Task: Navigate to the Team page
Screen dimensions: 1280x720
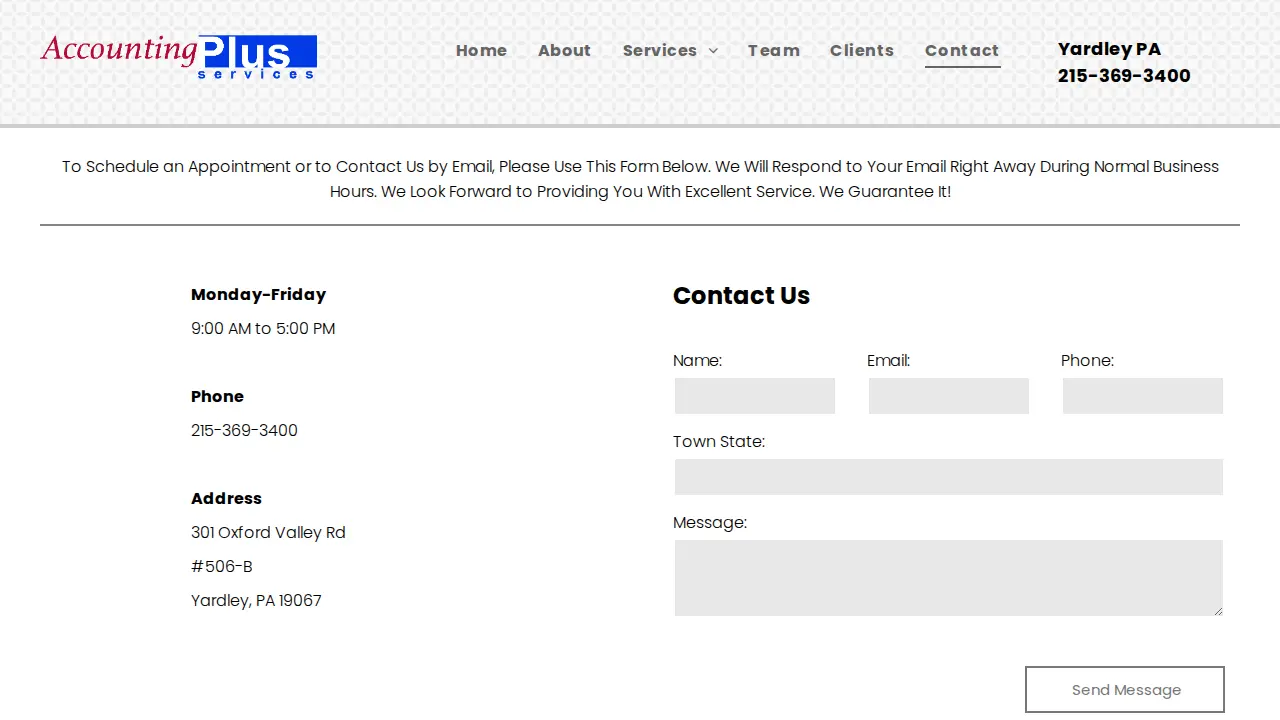Action: click(774, 50)
